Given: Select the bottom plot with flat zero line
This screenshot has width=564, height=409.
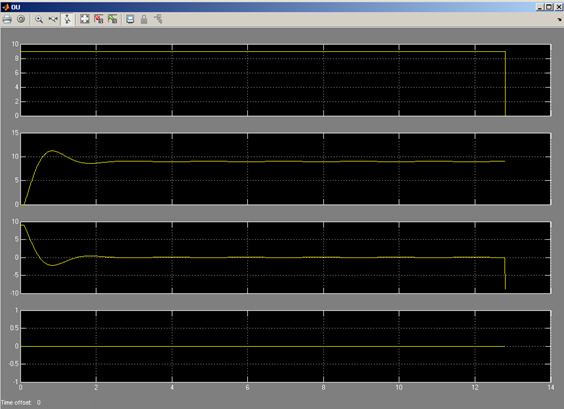Looking at the screenshot, I should pos(285,346).
